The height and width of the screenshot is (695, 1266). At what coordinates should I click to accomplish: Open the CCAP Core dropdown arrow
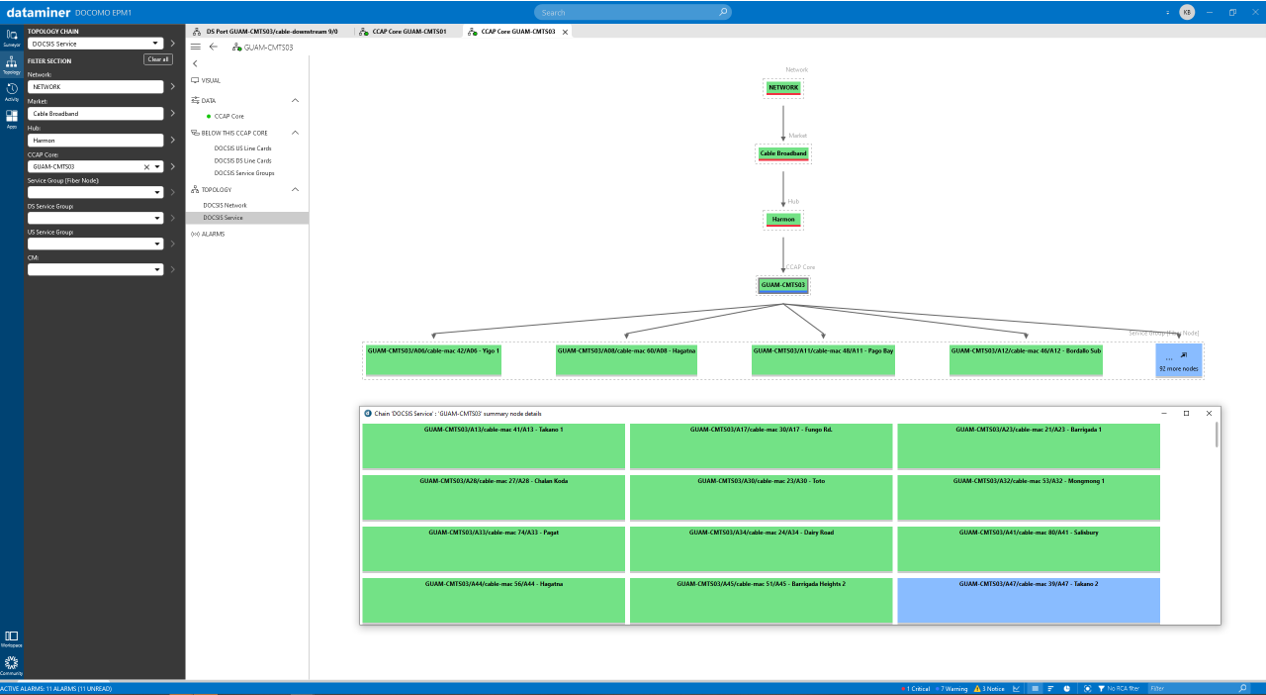click(158, 167)
